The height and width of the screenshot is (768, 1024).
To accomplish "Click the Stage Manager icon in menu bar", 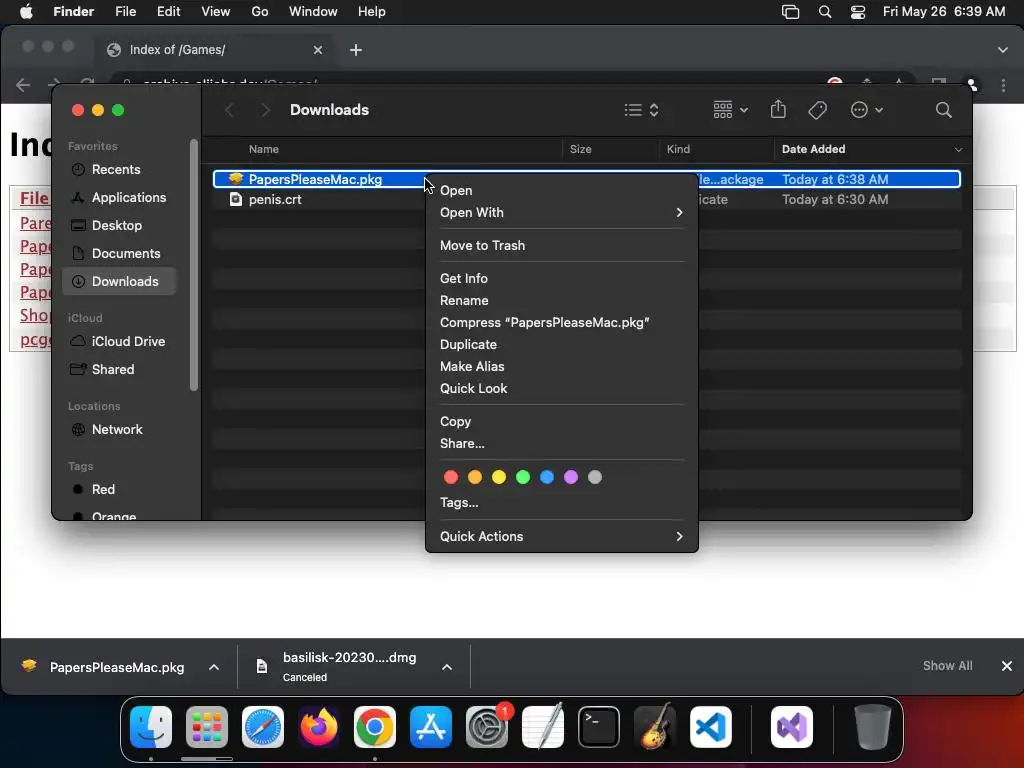I will point(790,12).
